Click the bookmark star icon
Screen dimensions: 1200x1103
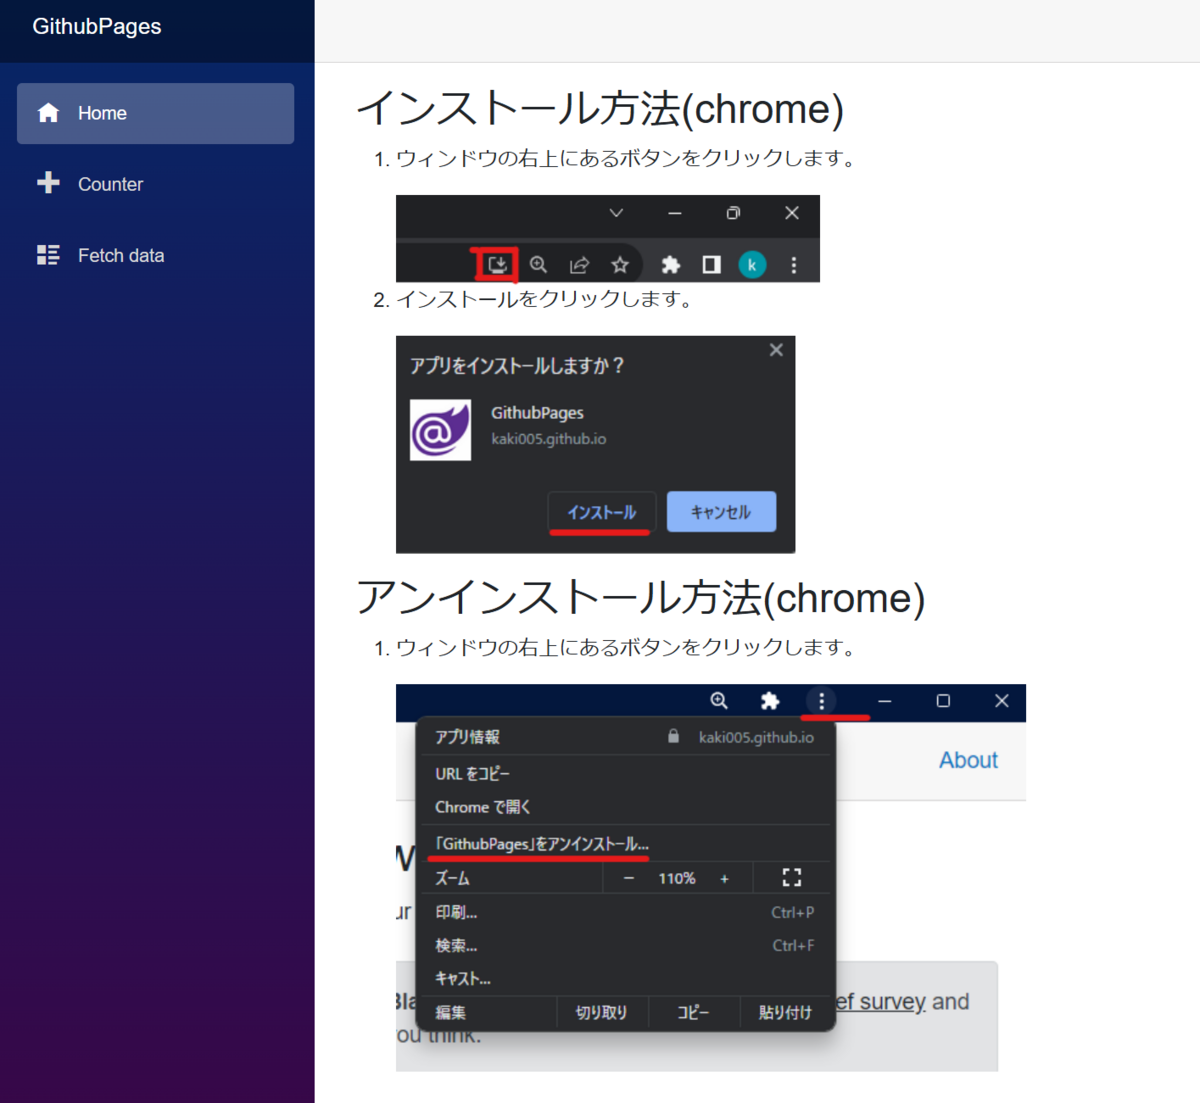coord(620,265)
